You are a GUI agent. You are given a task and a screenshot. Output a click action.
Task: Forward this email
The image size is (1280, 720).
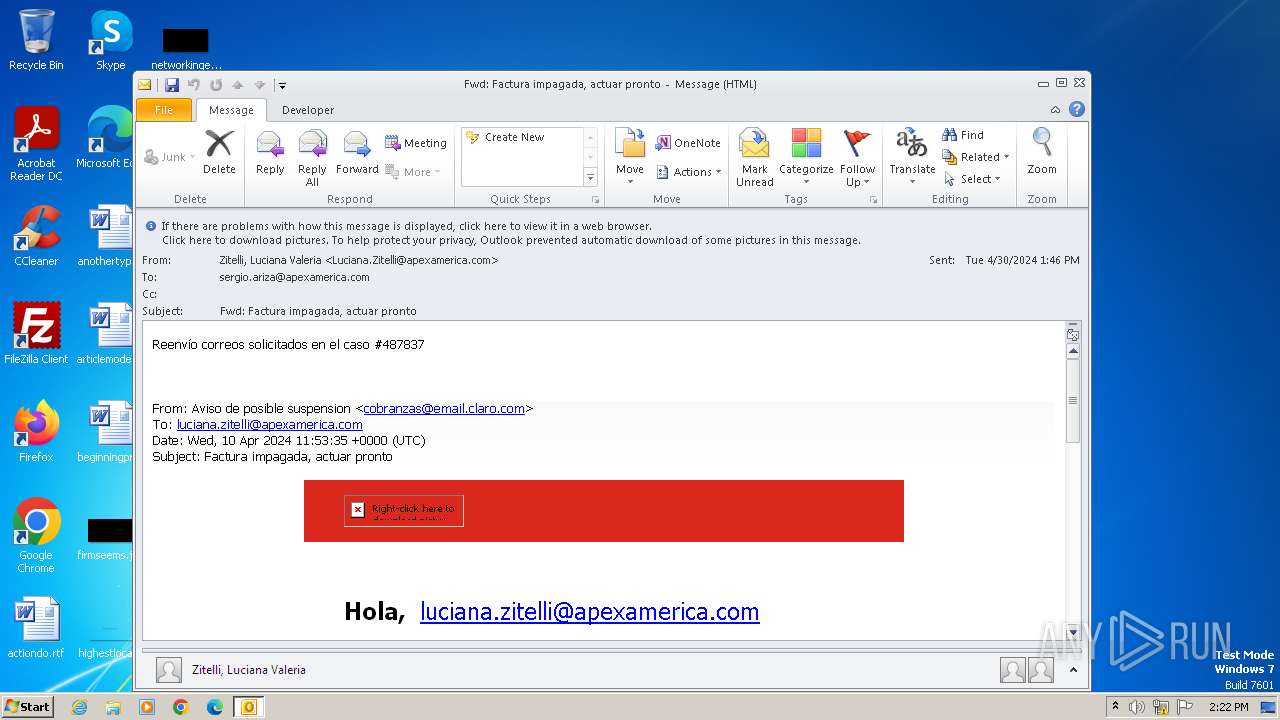point(357,153)
